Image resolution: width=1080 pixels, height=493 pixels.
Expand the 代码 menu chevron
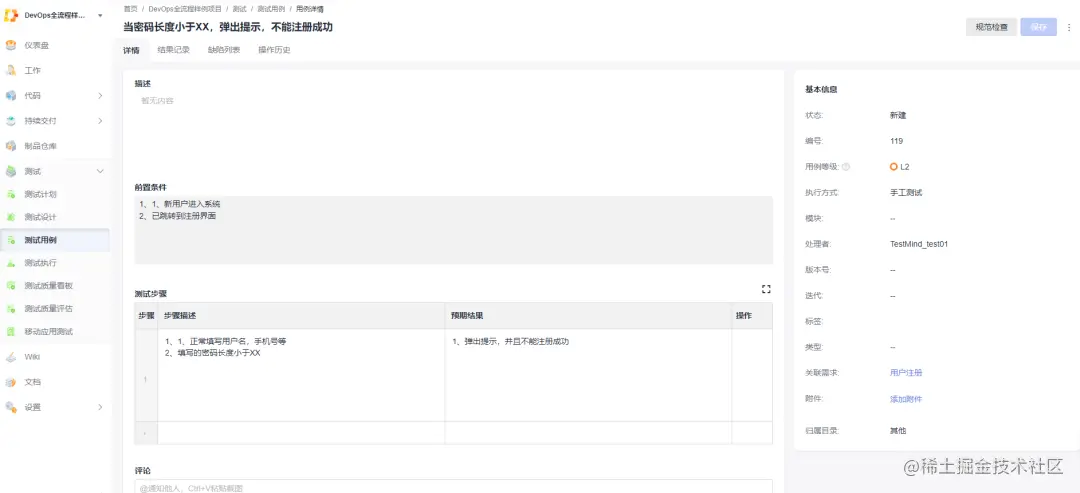point(101,96)
